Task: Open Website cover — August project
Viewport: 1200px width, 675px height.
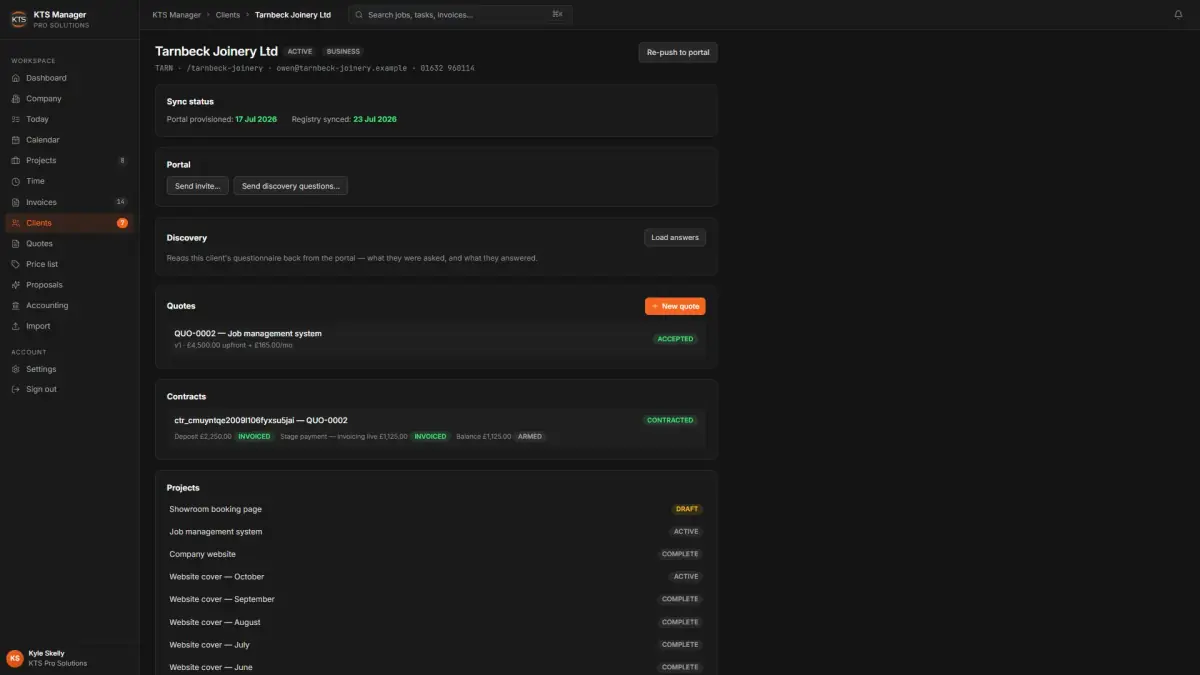Action: click(x=436, y=622)
